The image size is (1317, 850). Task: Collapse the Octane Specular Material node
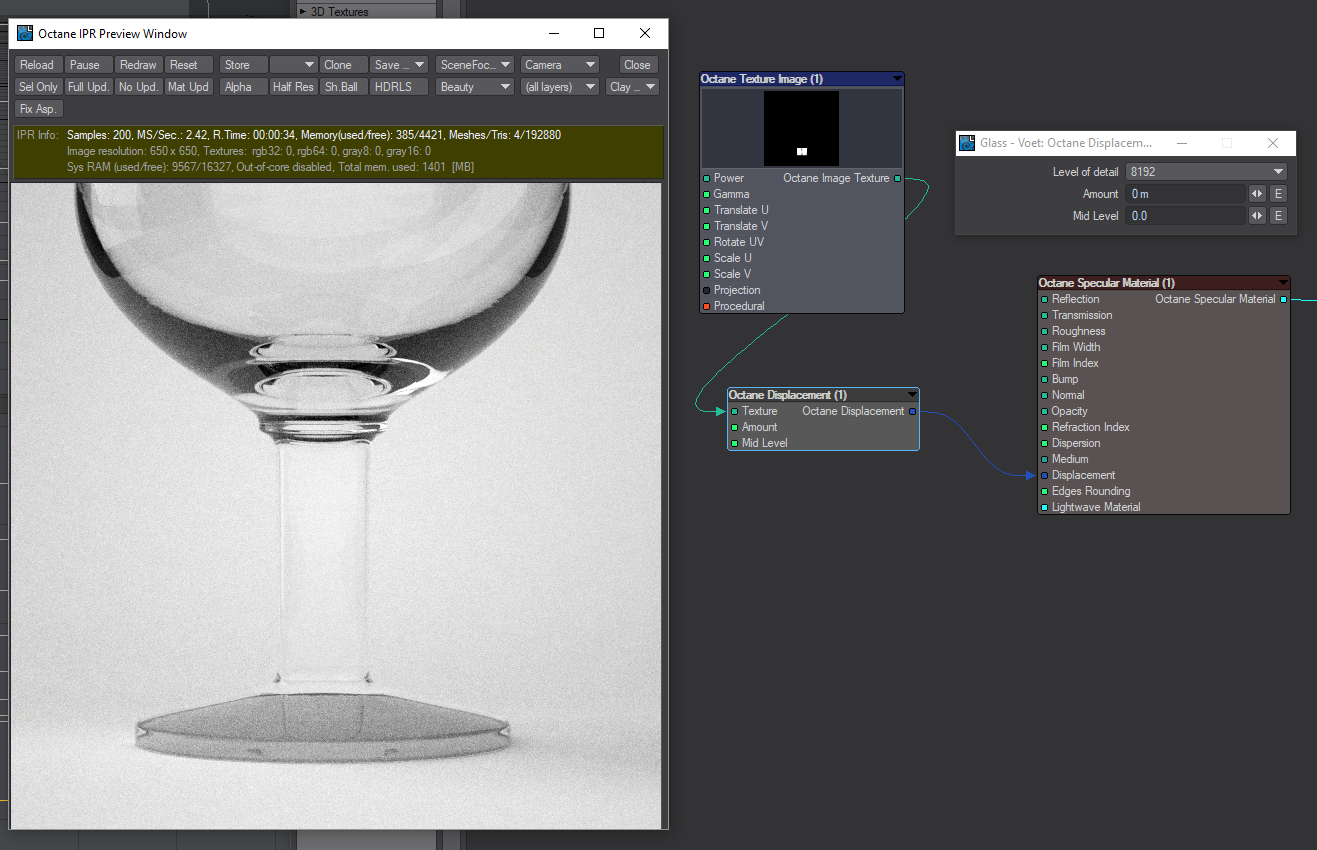1283,283
